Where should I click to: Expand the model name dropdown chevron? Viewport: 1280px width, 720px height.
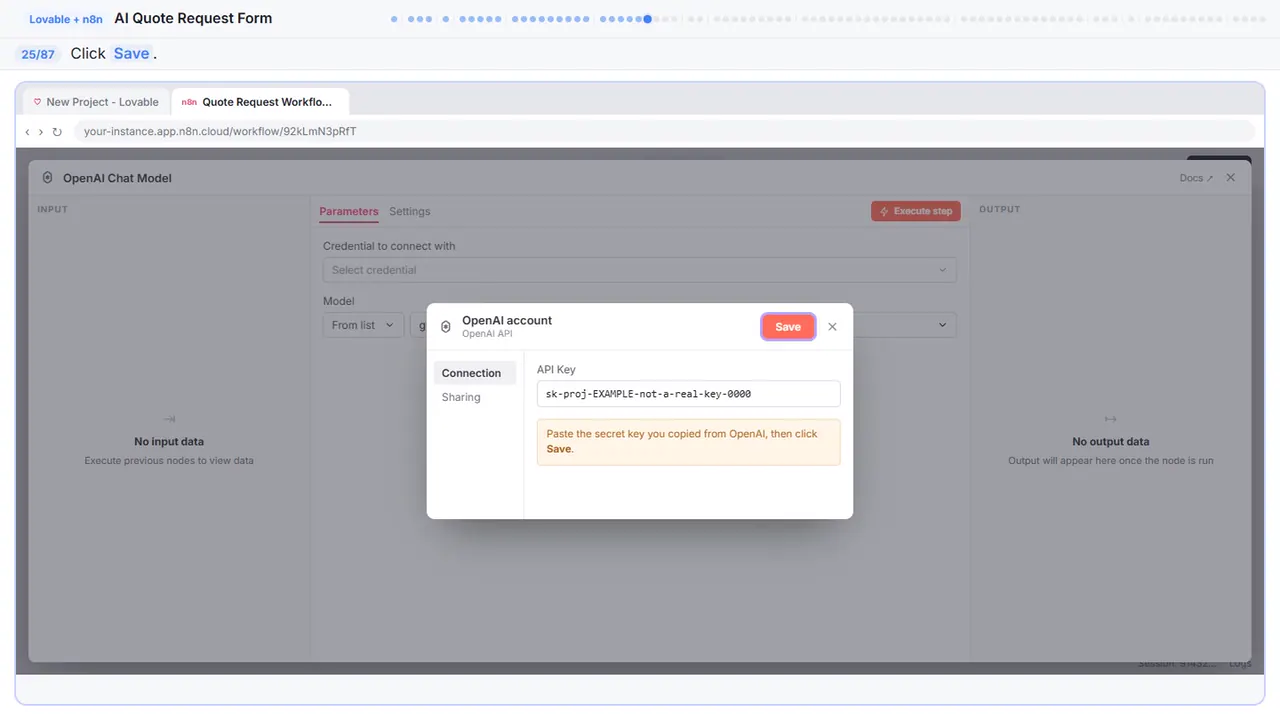[942, 325]
